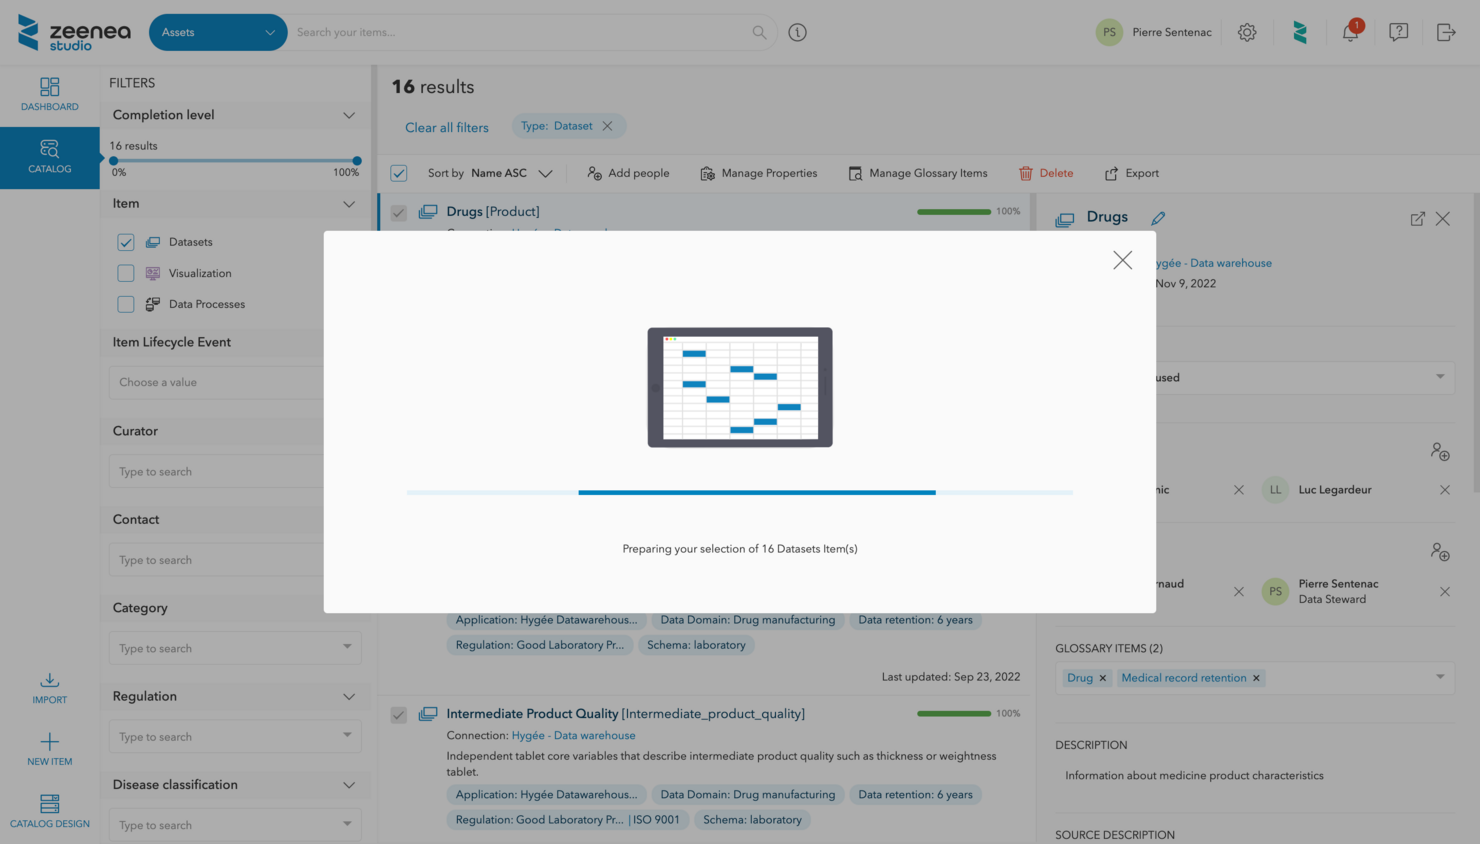The height and width of the screenshot is (844, 1480).
Task: Enable the Visualization filter checkbox
Action: (126, 273)
